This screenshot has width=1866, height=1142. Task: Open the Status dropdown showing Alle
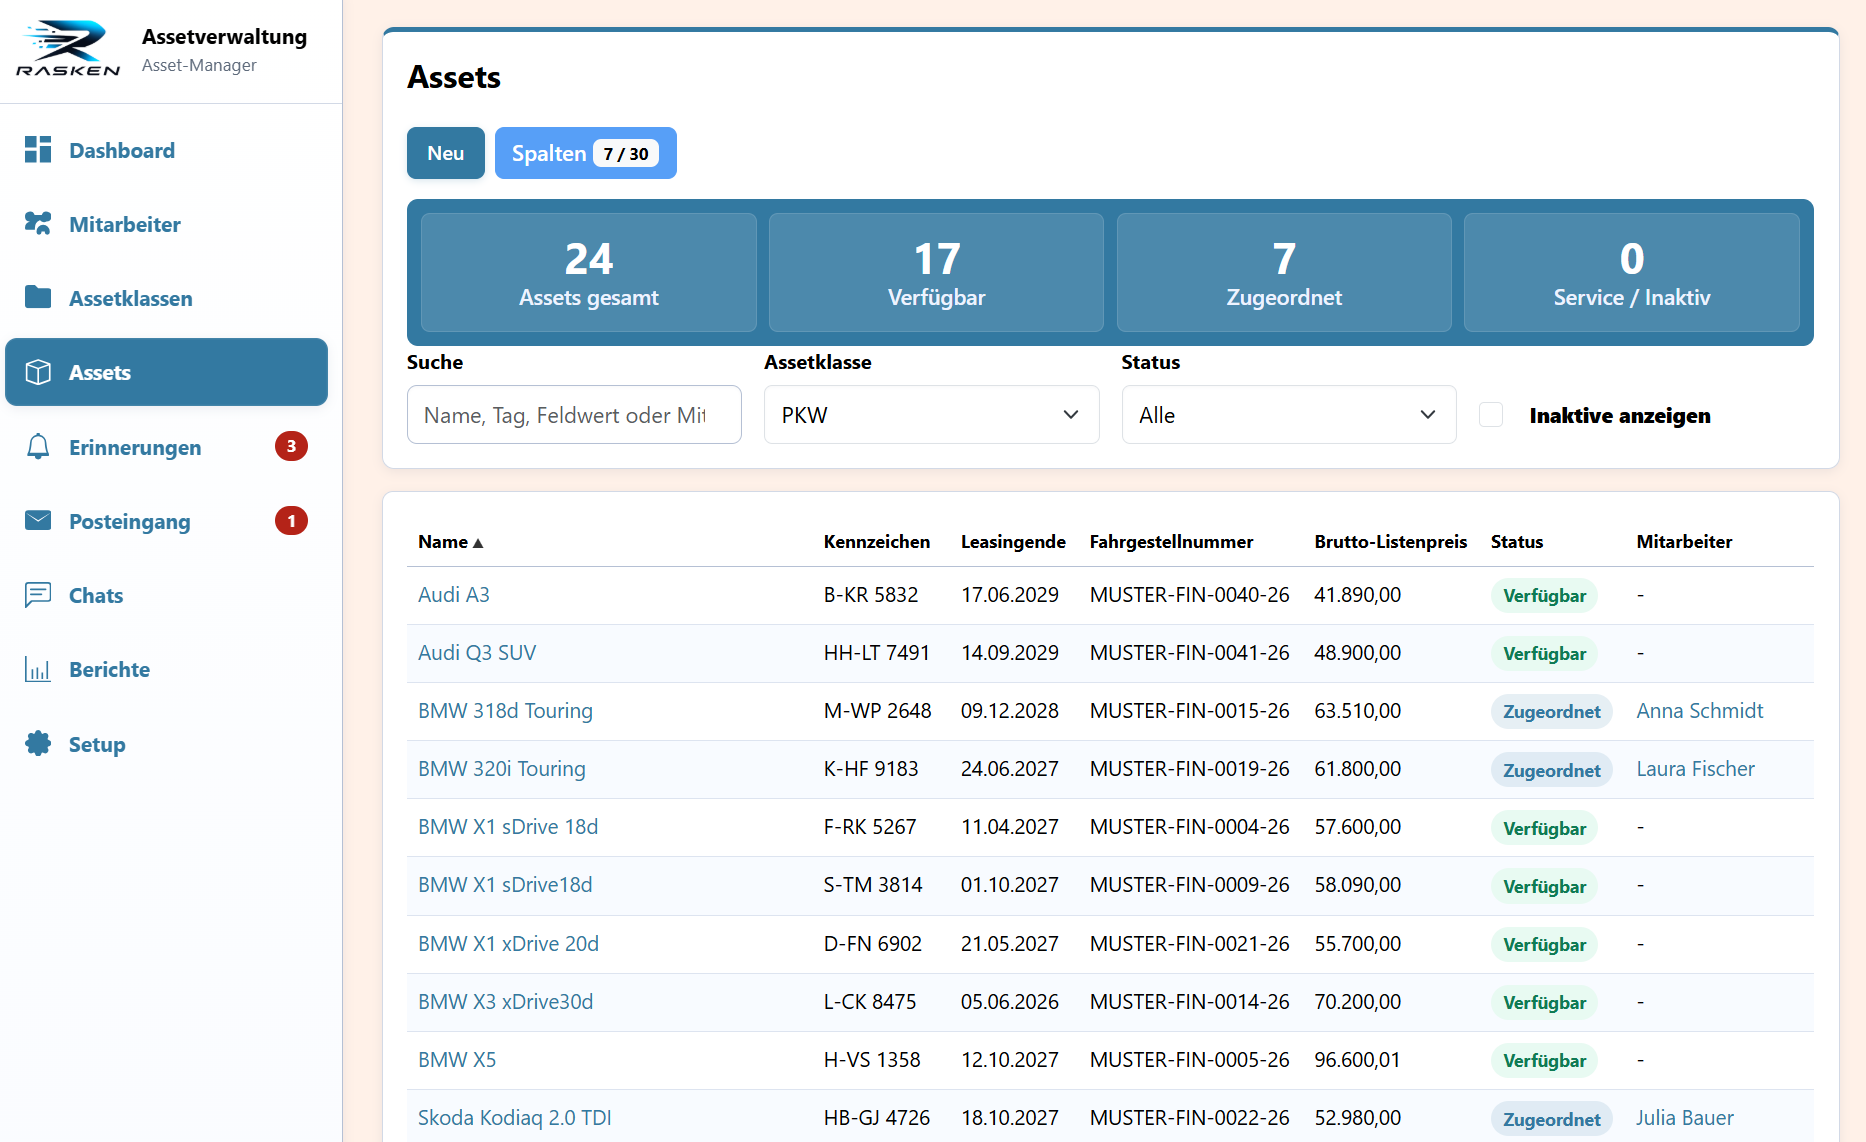coord(1288,415)
